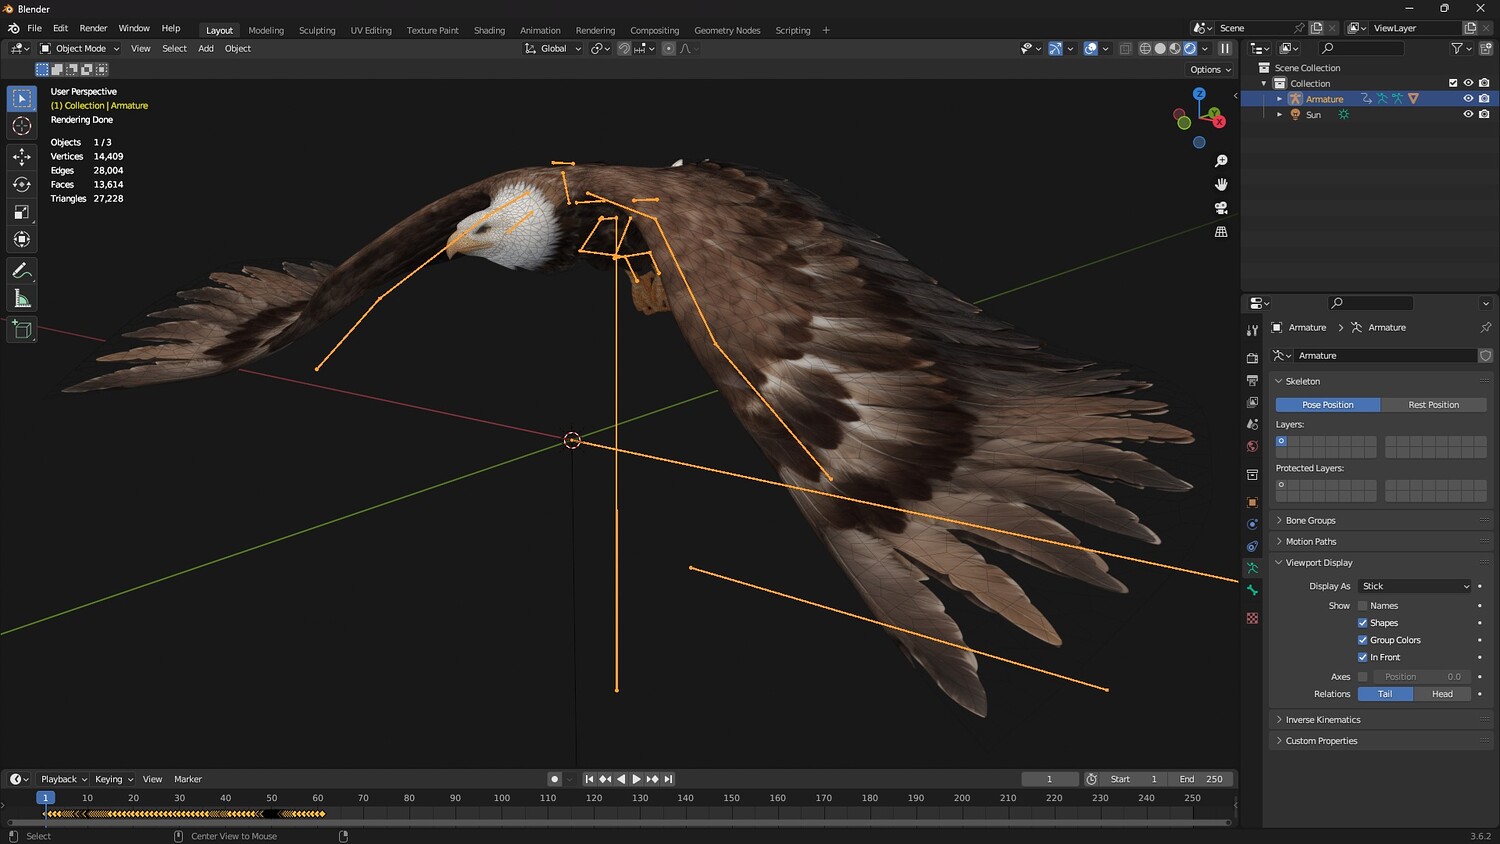Hide the Sun object in viewport

point(1468,115)
